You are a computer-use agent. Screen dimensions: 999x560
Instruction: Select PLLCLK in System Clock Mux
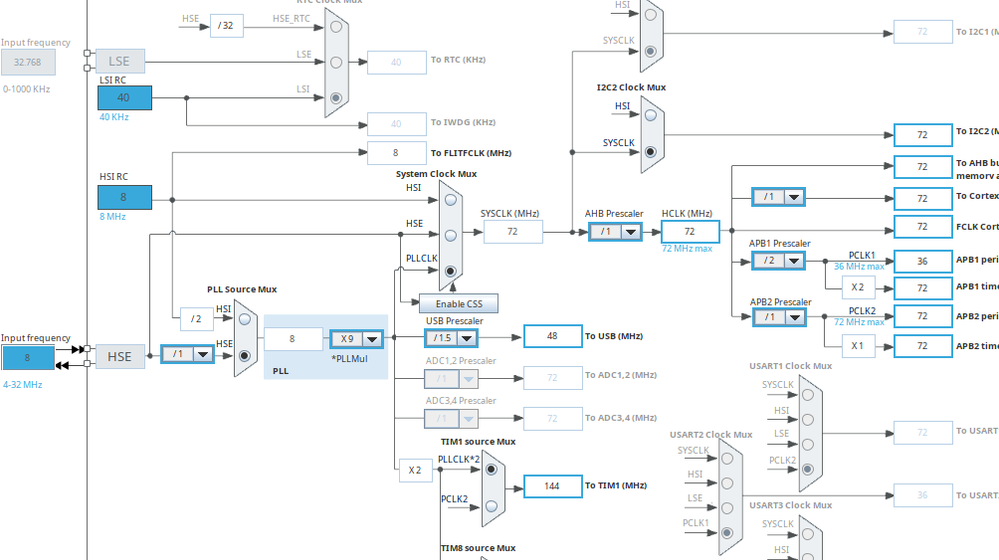(450, 271)
